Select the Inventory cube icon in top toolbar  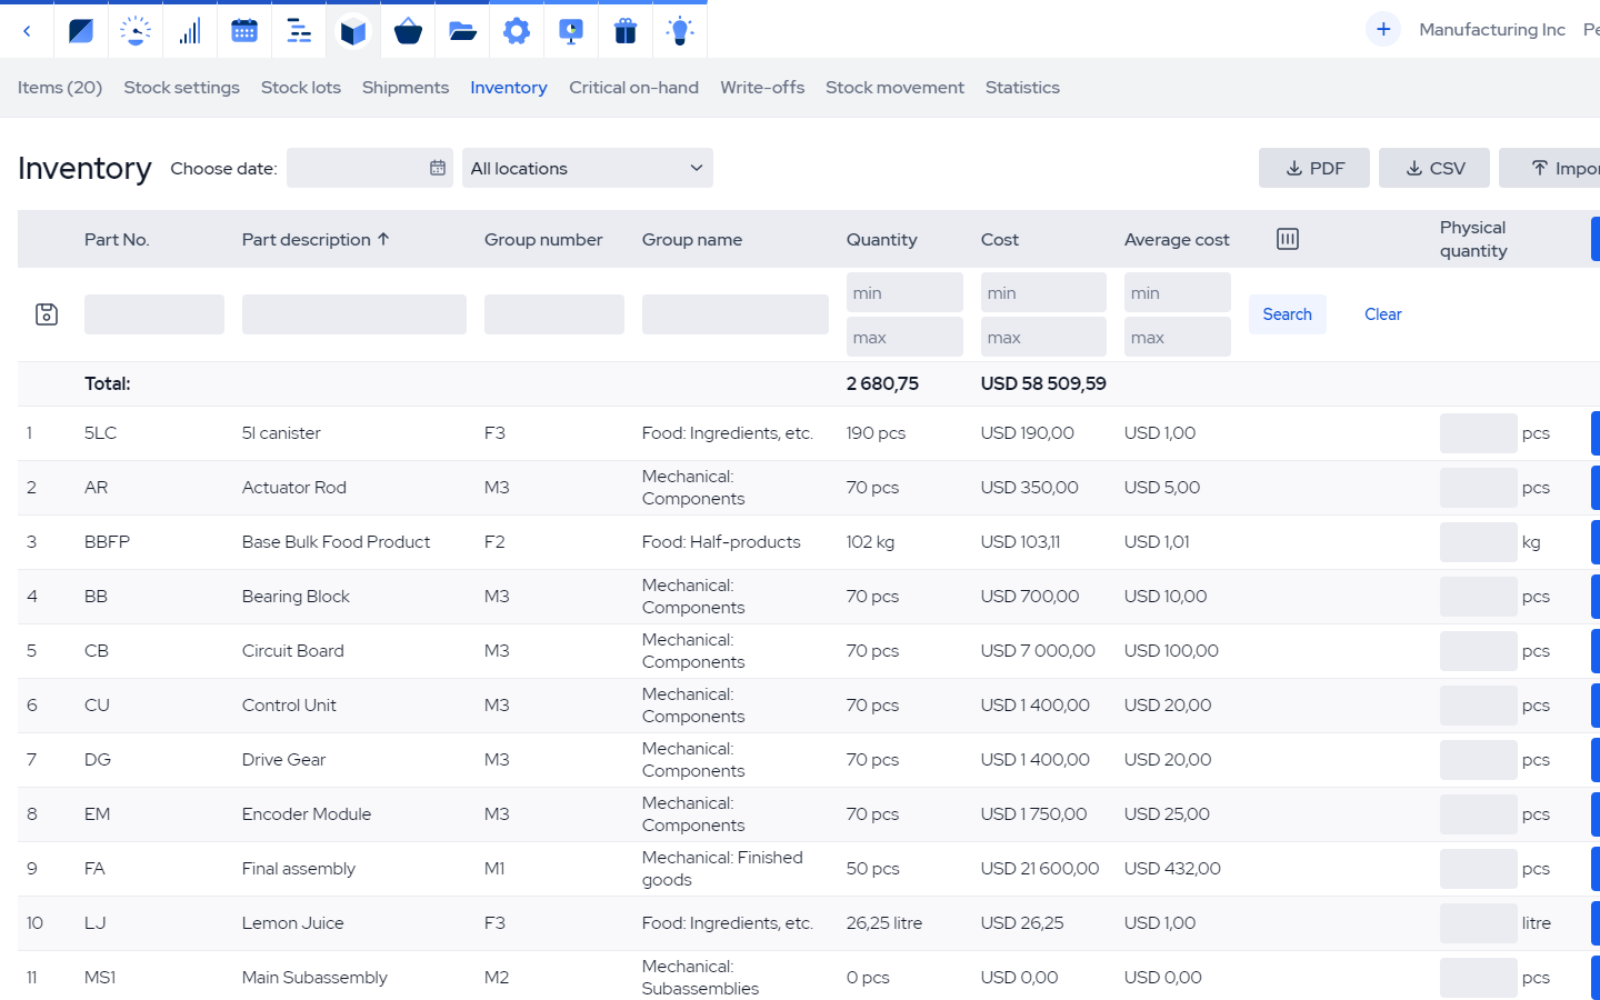coord(353,30)
